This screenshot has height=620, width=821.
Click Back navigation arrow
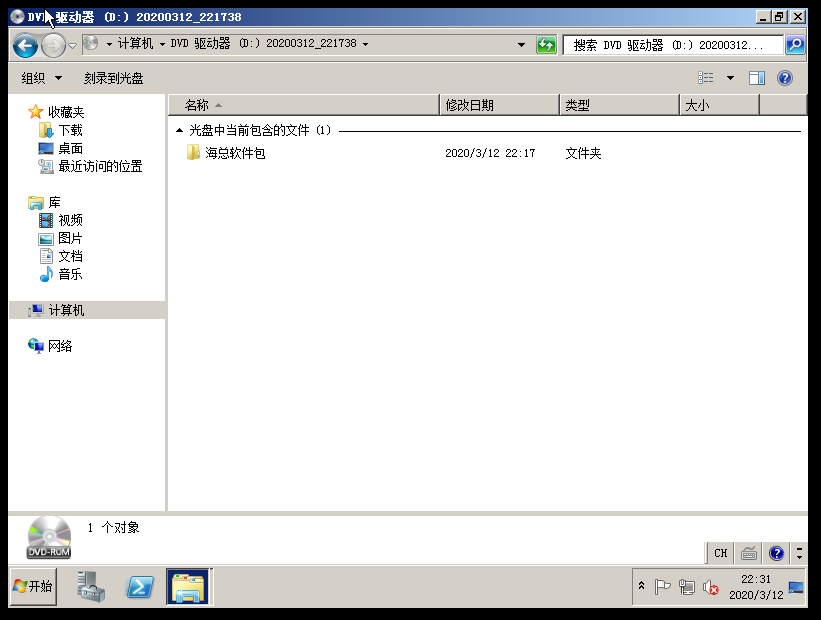tap(24, 45)
